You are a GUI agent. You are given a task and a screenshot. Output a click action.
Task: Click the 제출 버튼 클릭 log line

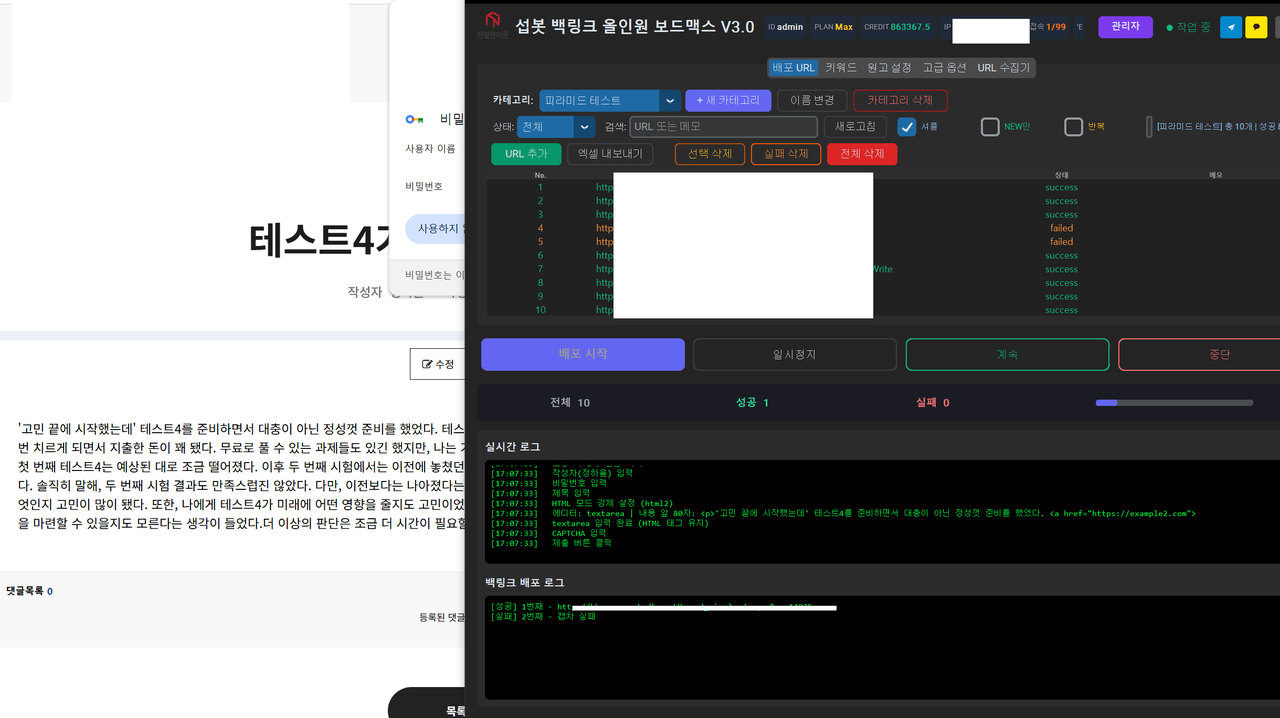click(x=551, y=543)
